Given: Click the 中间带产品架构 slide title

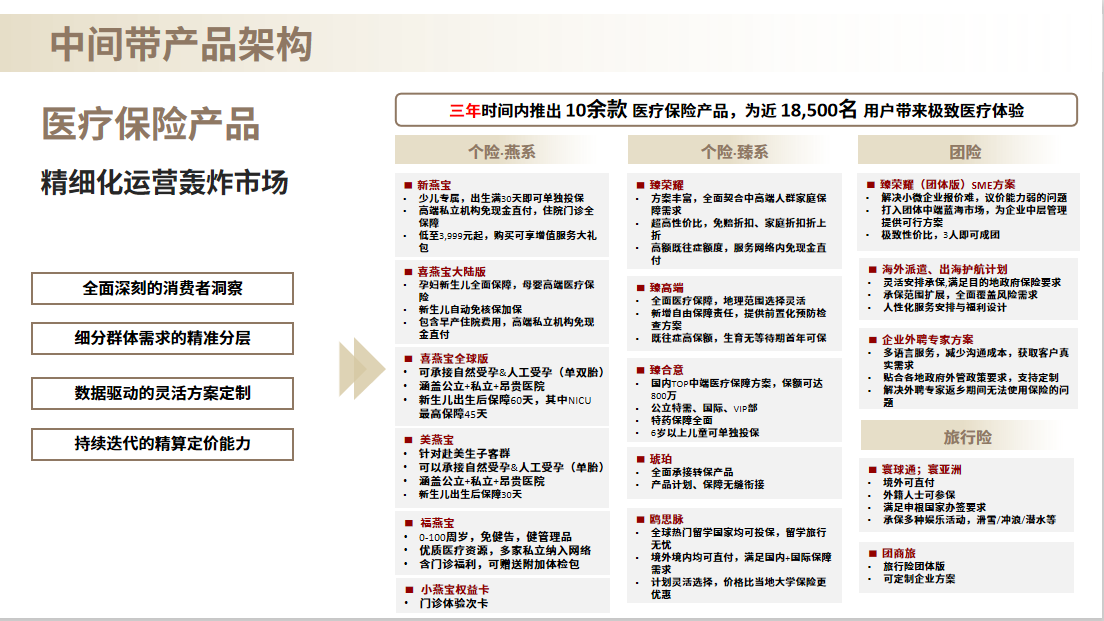Looking at the screenshot, I should 181,46.
